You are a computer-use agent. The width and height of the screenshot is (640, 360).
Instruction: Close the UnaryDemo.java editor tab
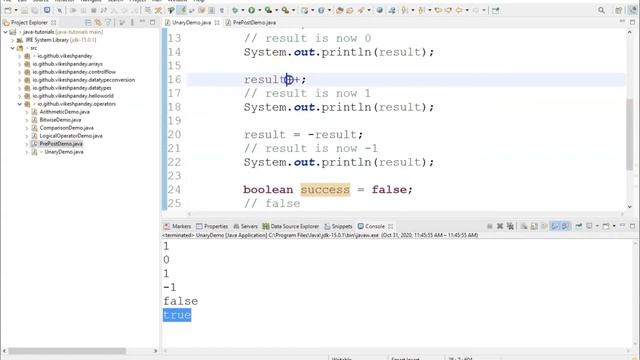217,22
